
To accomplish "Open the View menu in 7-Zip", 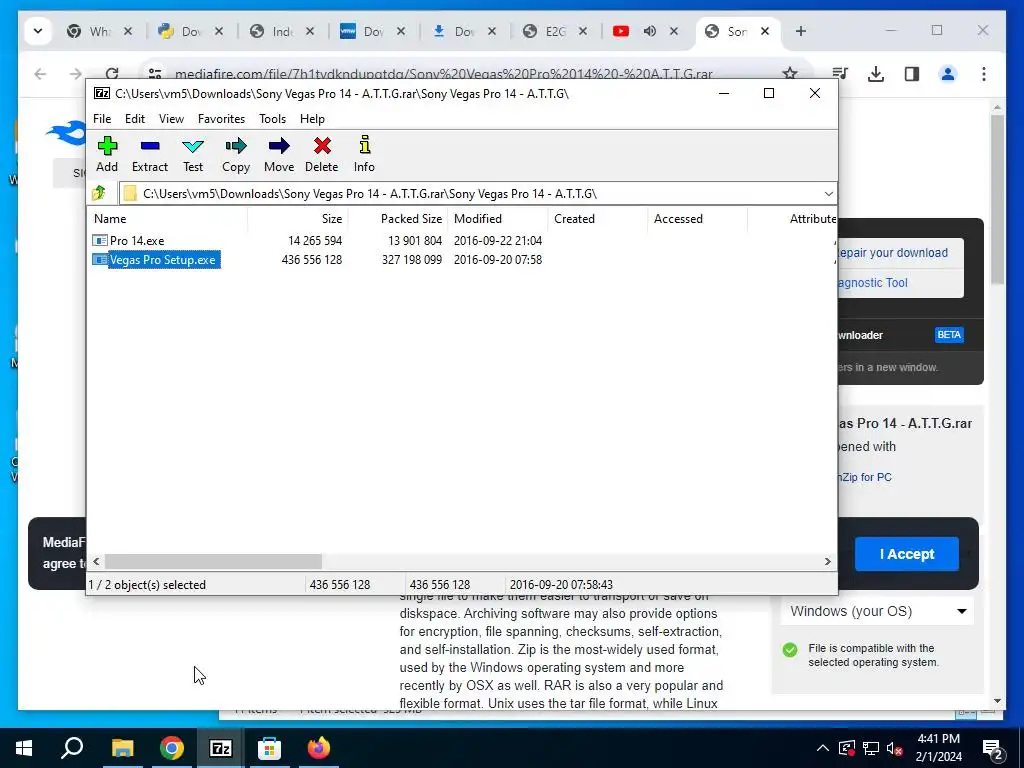I will (171, 119).
